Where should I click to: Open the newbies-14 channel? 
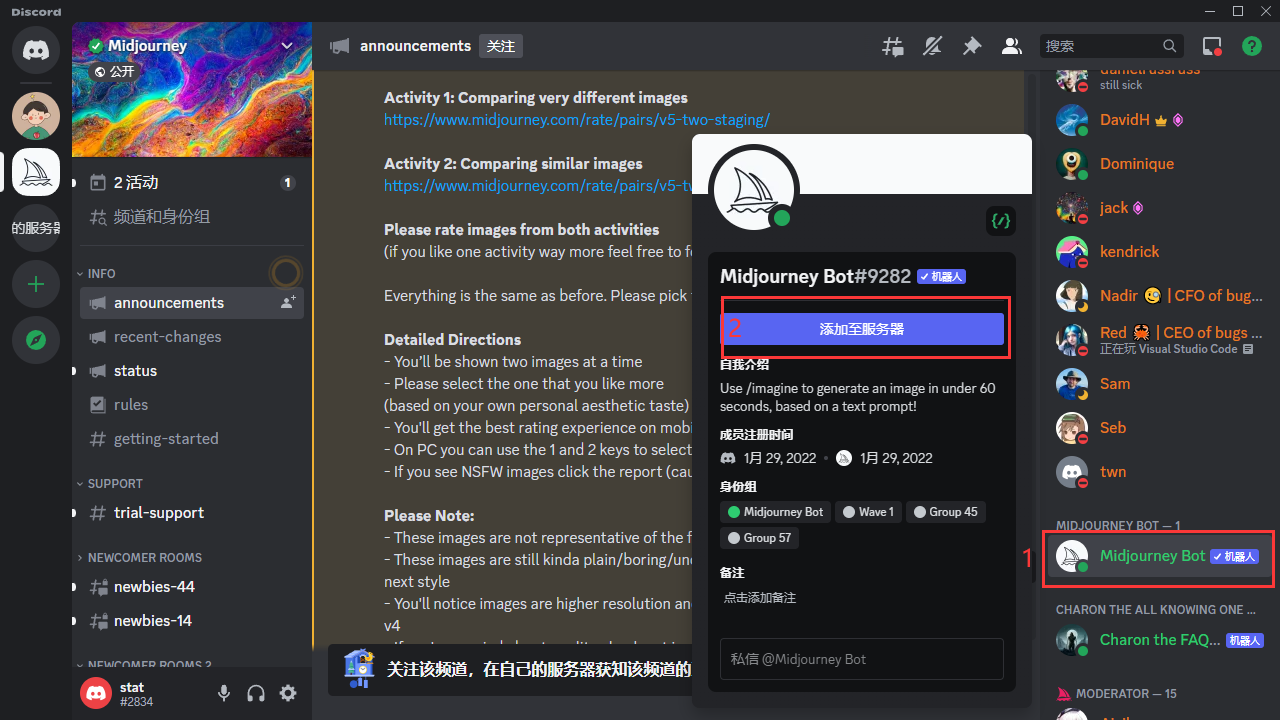pos(192,620)
